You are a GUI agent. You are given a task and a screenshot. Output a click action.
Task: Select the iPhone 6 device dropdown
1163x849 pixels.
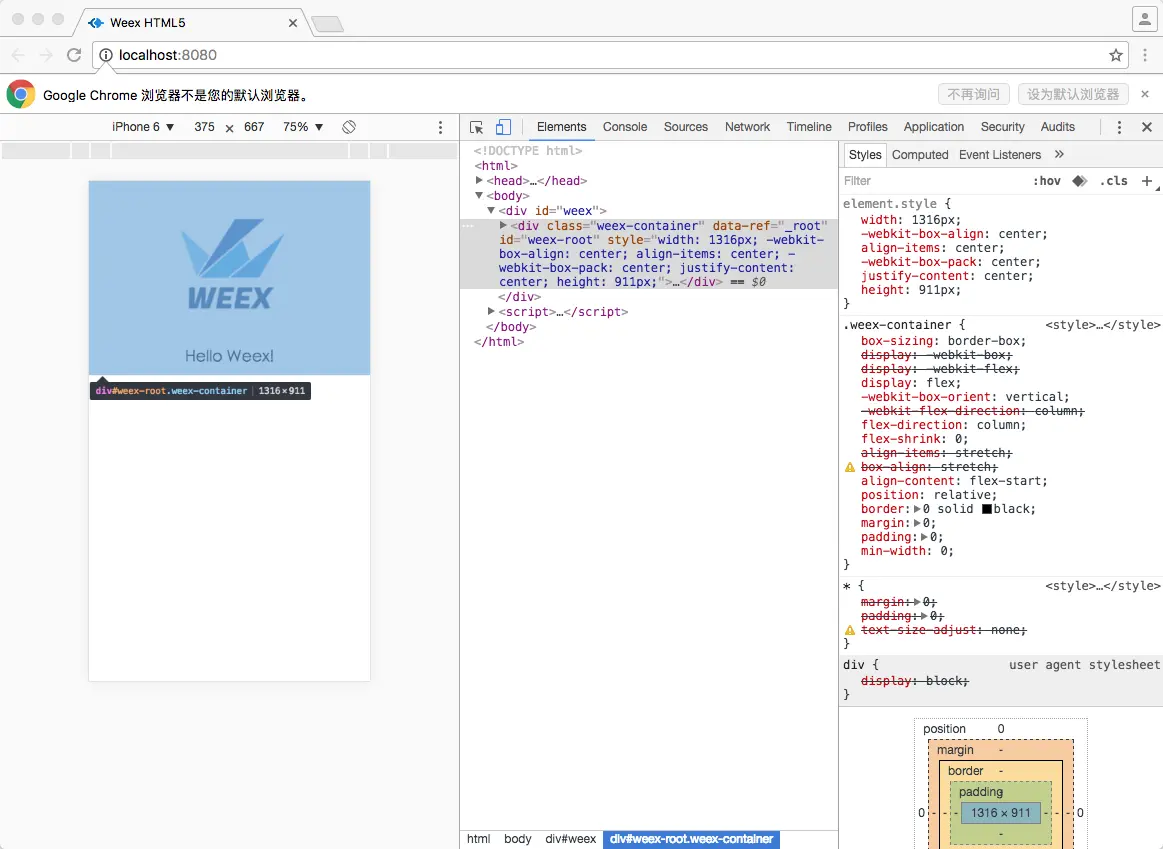143,127
